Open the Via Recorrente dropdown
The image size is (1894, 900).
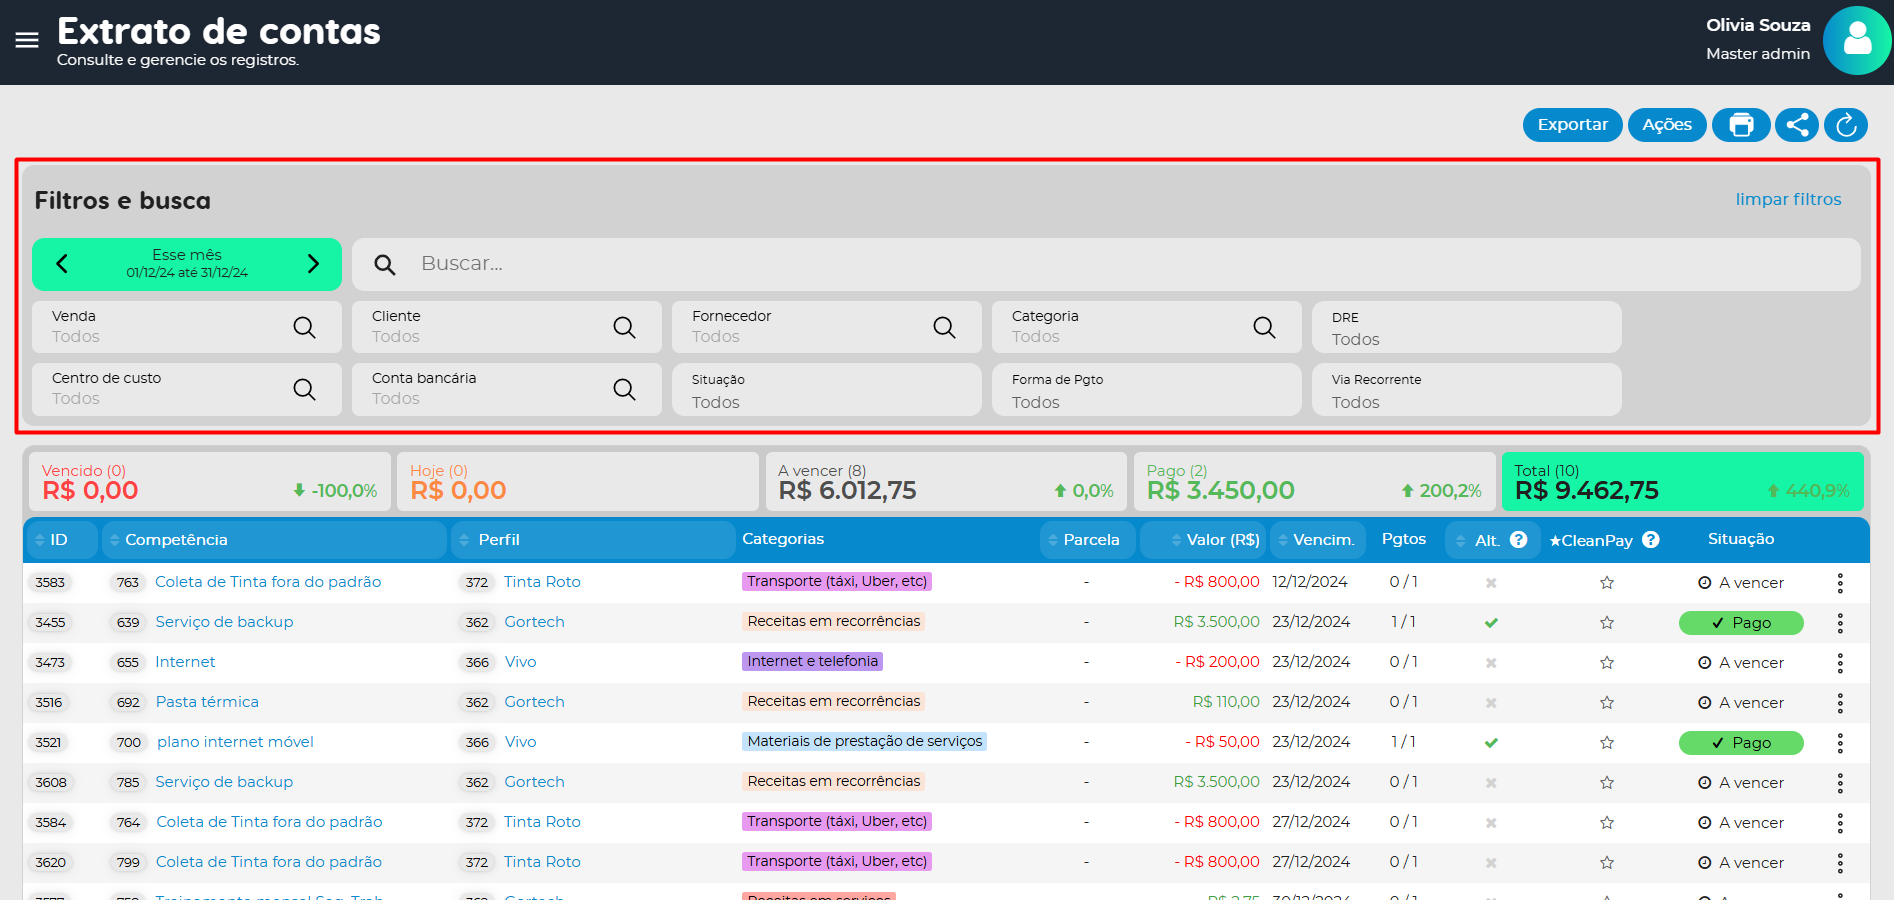pos(1467,389)
